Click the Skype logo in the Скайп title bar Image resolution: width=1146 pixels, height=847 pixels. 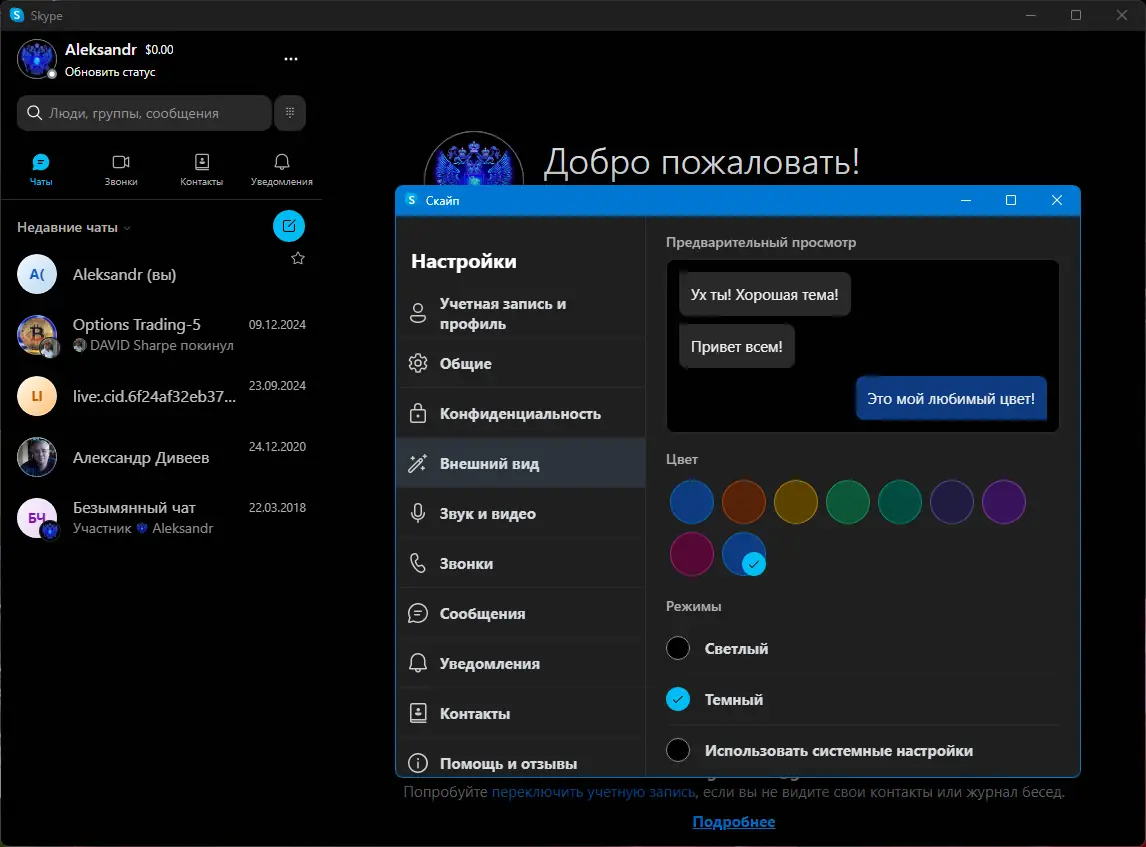pos(411,200)
